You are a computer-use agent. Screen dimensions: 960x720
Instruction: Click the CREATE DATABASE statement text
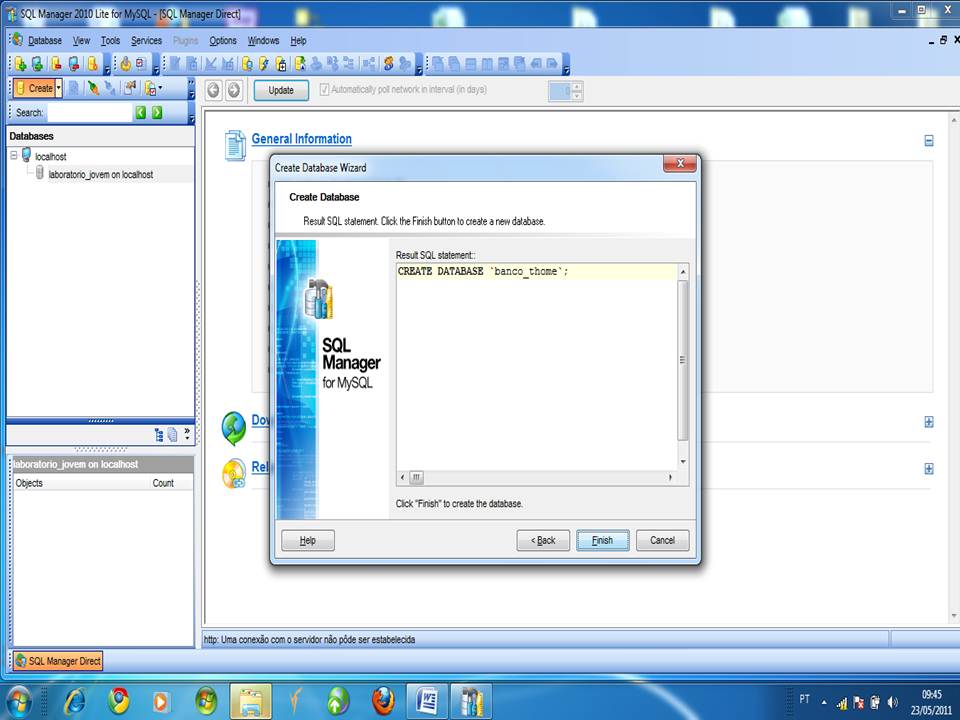point(483,271)
